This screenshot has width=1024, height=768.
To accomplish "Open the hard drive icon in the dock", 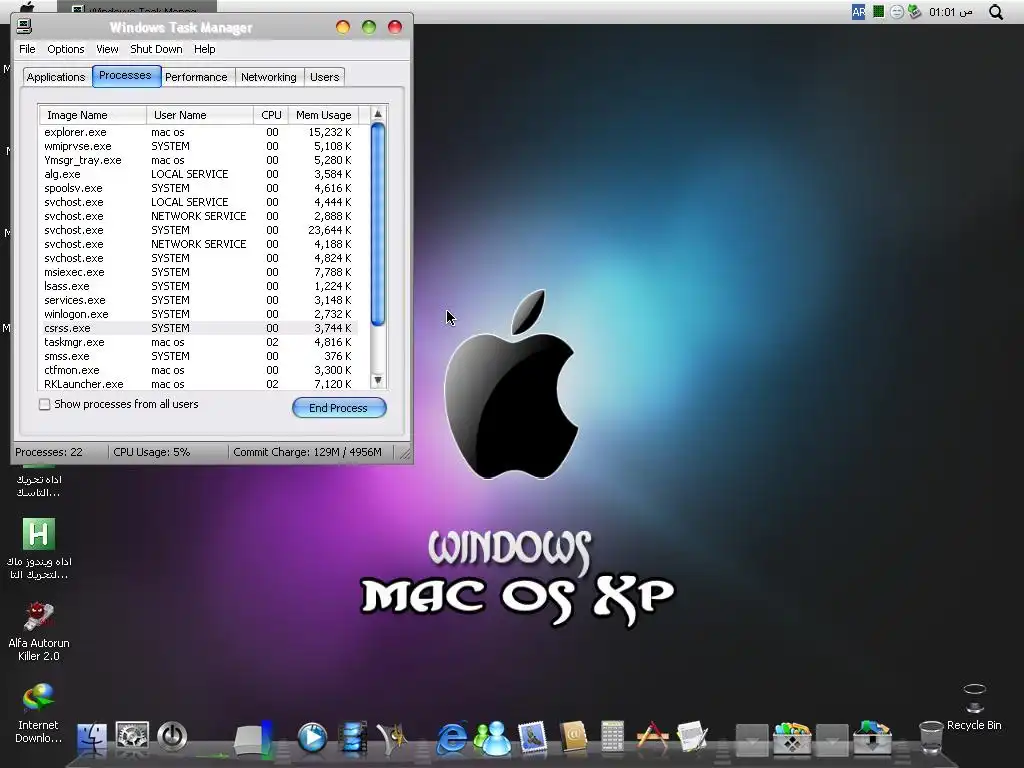I will coord(253,739).
